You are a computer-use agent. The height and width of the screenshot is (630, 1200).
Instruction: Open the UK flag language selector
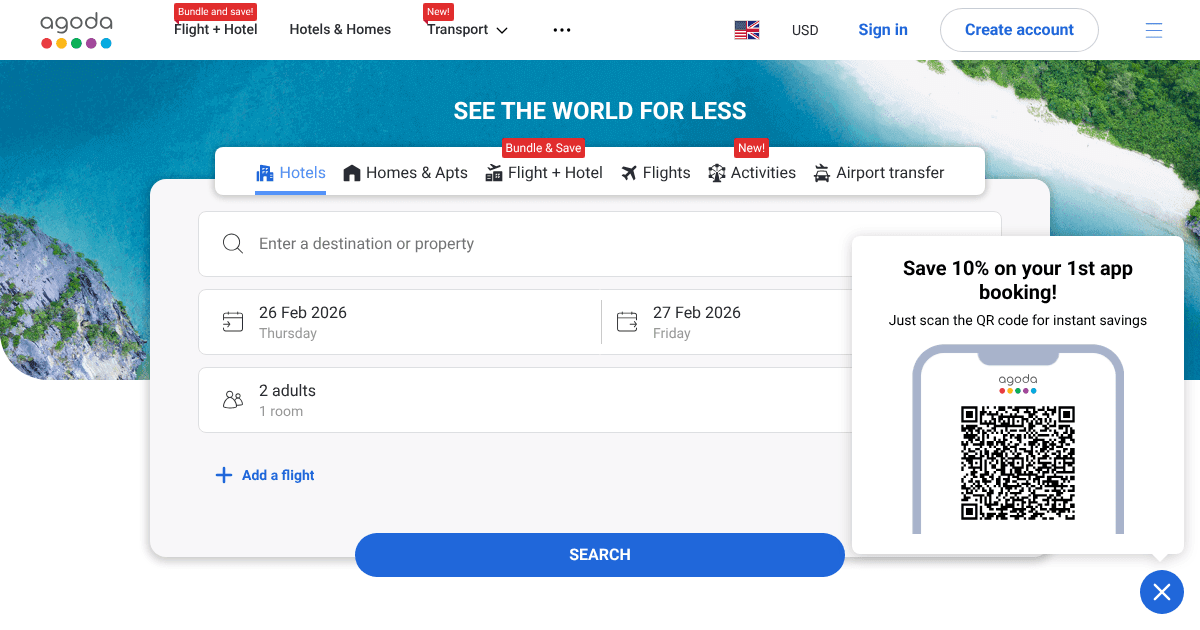click(747, 30)
